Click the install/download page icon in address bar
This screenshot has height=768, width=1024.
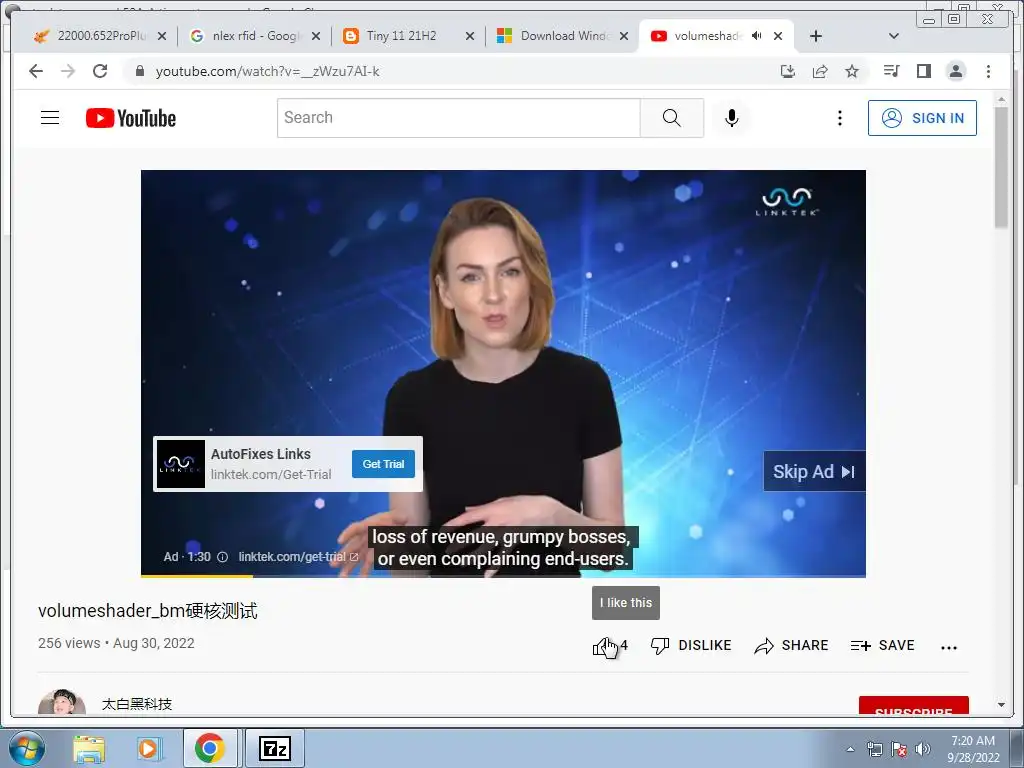[788, 71]
